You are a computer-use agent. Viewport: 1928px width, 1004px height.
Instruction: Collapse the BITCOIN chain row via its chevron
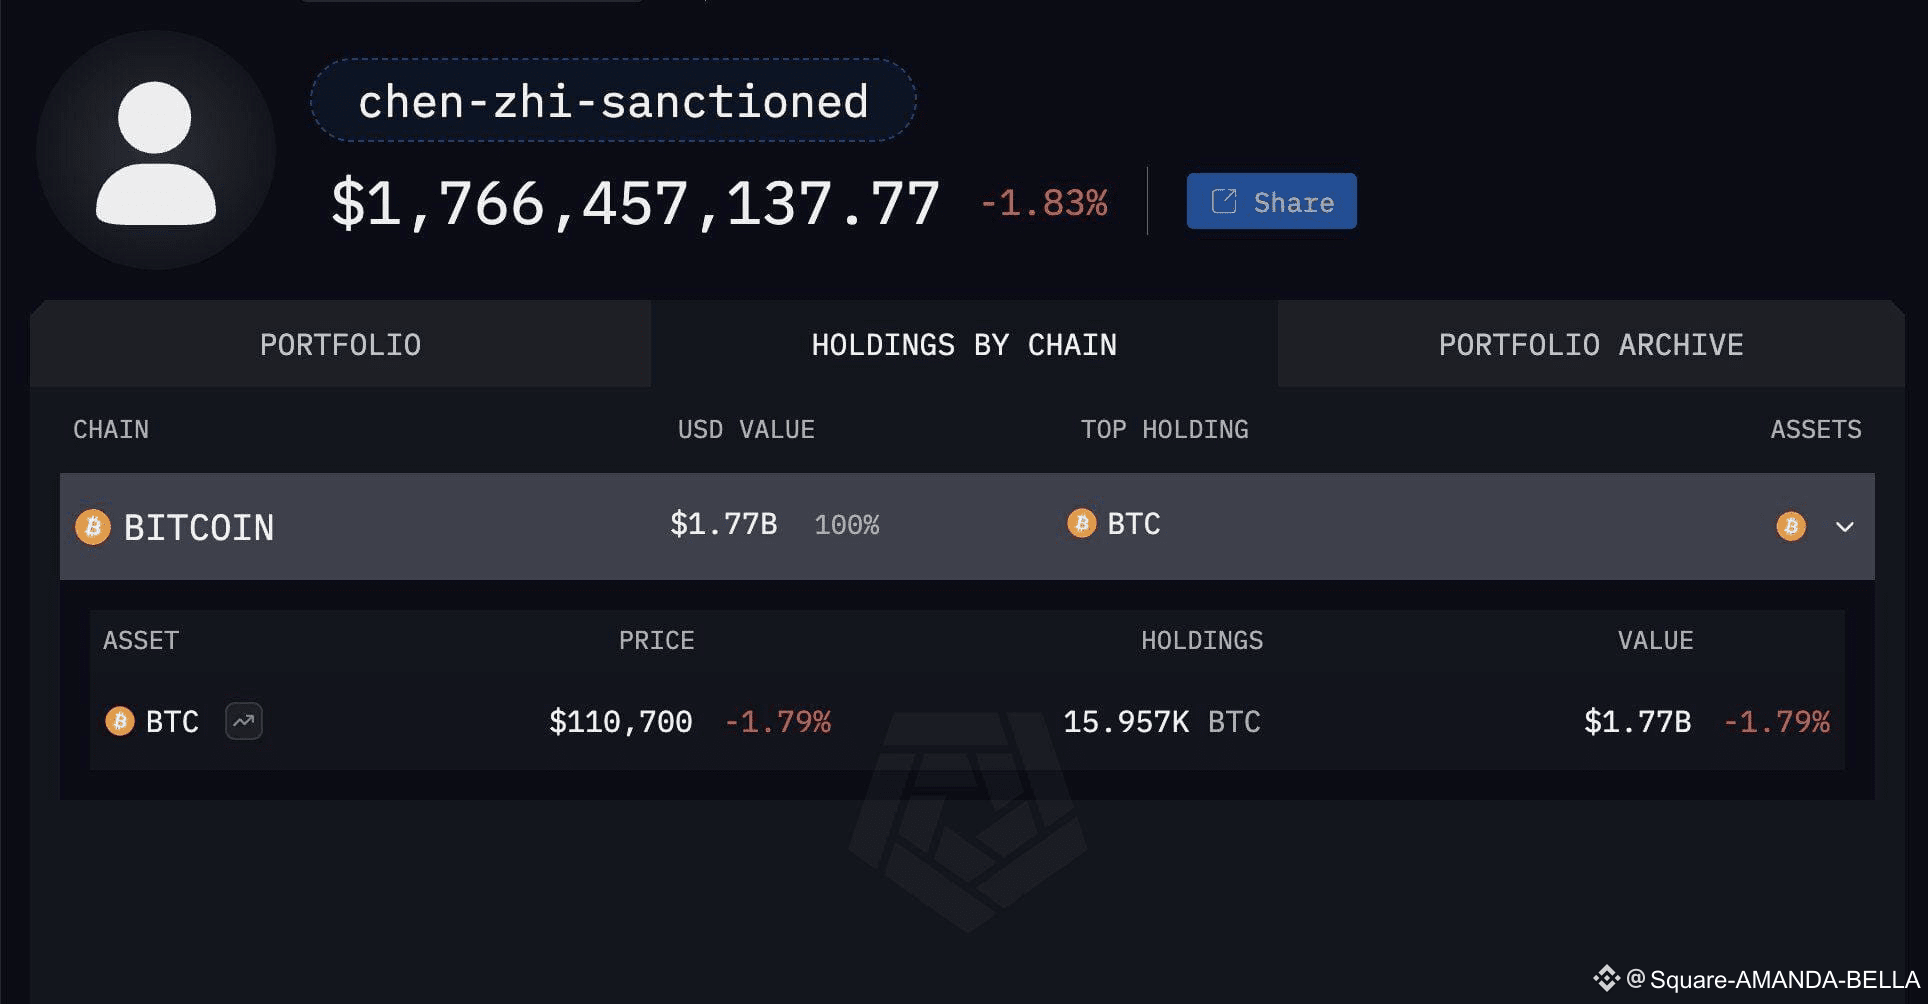(x=1846, y=527)
